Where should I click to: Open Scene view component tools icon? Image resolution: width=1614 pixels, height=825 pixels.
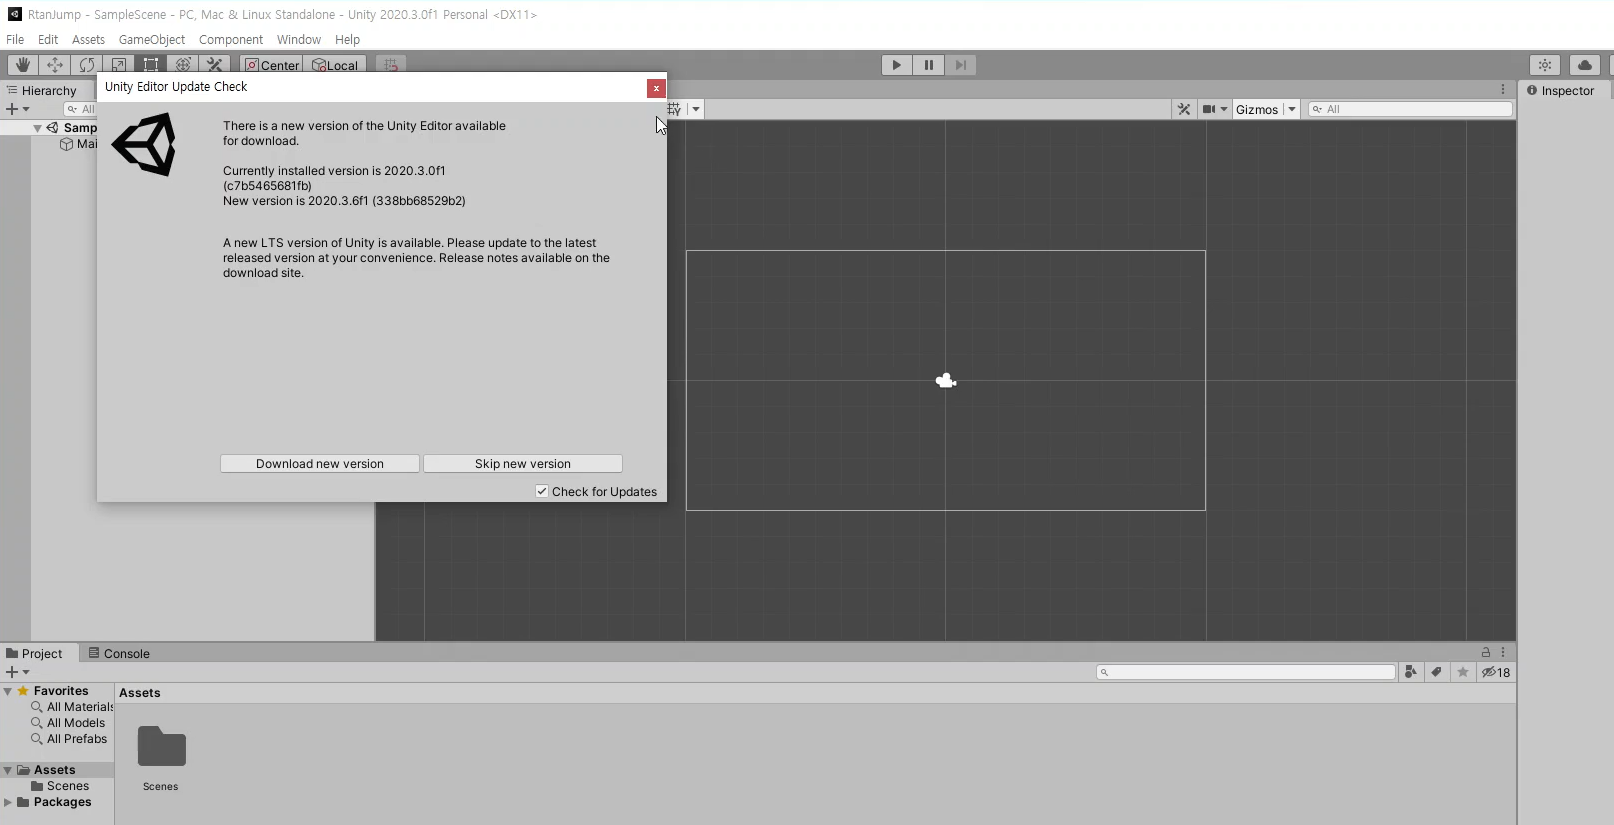pyautogui.click(x=1184, y=109)
